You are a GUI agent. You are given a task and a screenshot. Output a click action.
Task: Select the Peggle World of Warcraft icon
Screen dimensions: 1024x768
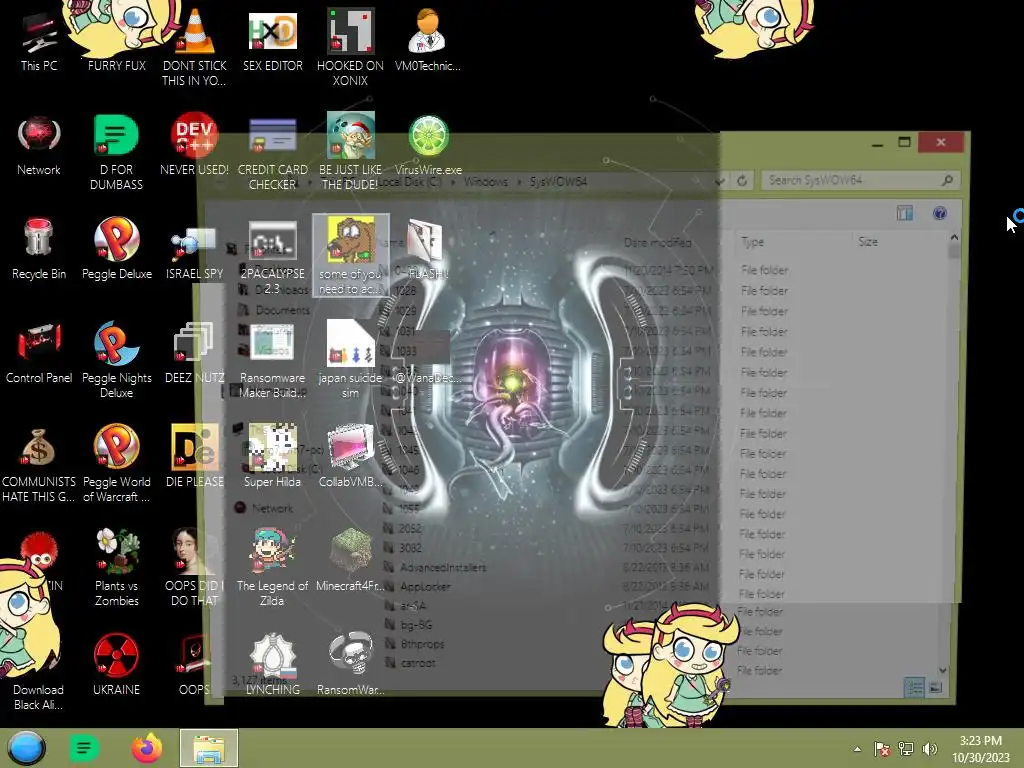pyautogui.click(x=117, y=464)
